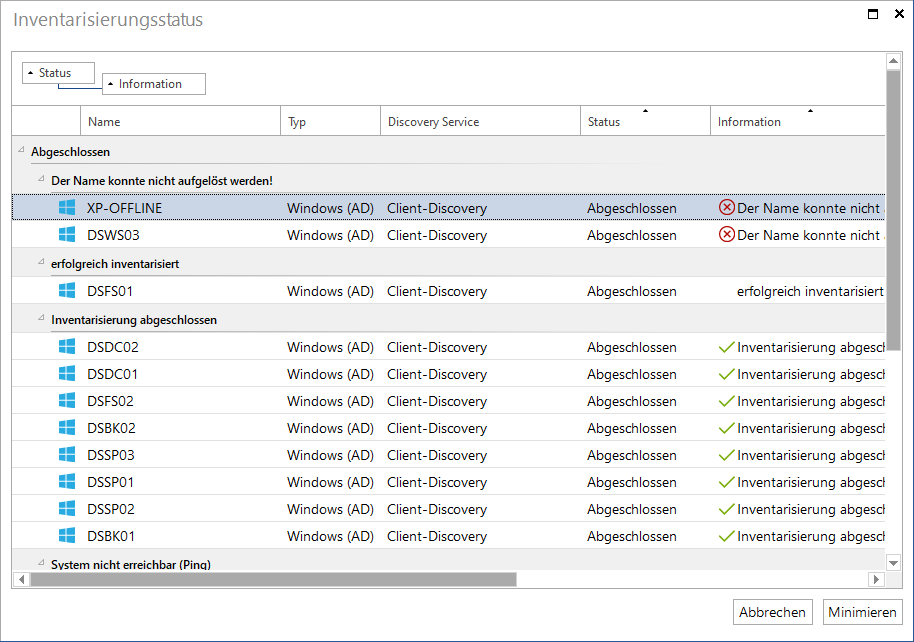Click green checkmark in DSBK01 row
914x642 pixels.
(726, 536)
